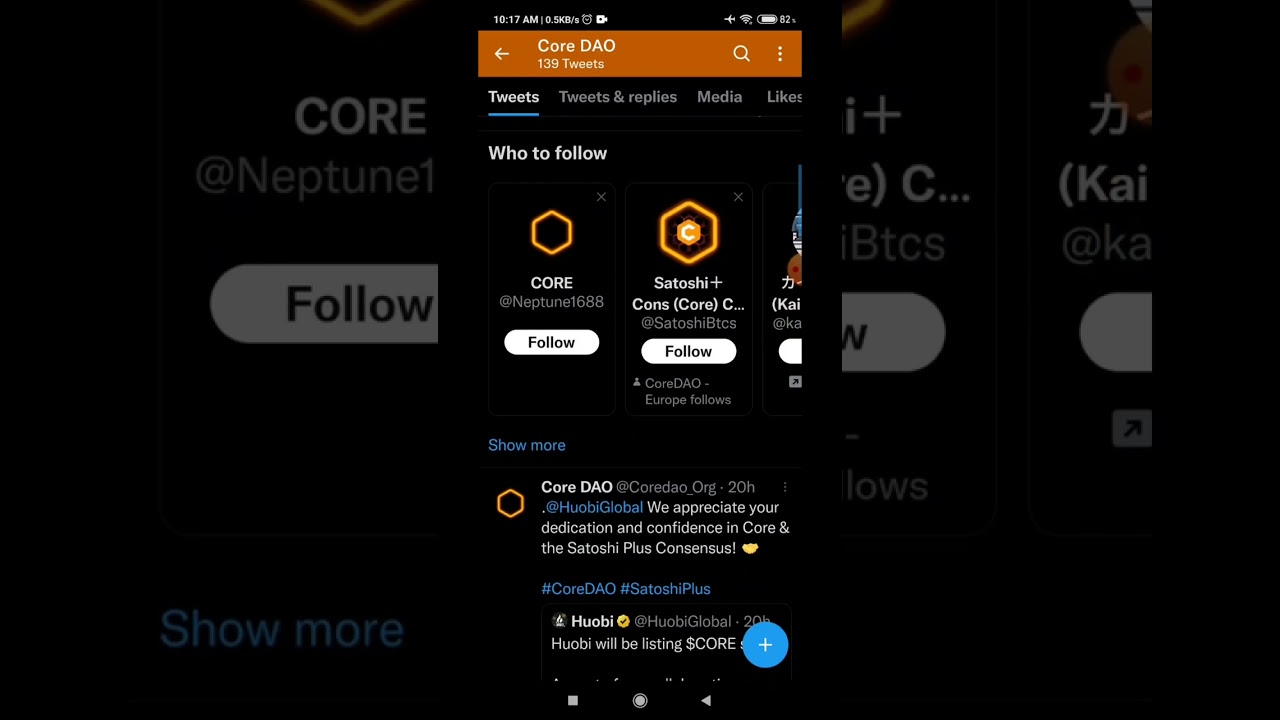Tap the Android recent apps square button
The width and height of the screenshot is (1280, 720).
[x=573, y=701]
